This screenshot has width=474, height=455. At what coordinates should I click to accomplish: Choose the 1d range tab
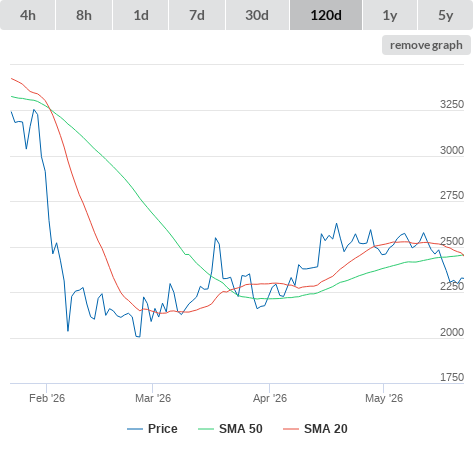click(141, 15)
